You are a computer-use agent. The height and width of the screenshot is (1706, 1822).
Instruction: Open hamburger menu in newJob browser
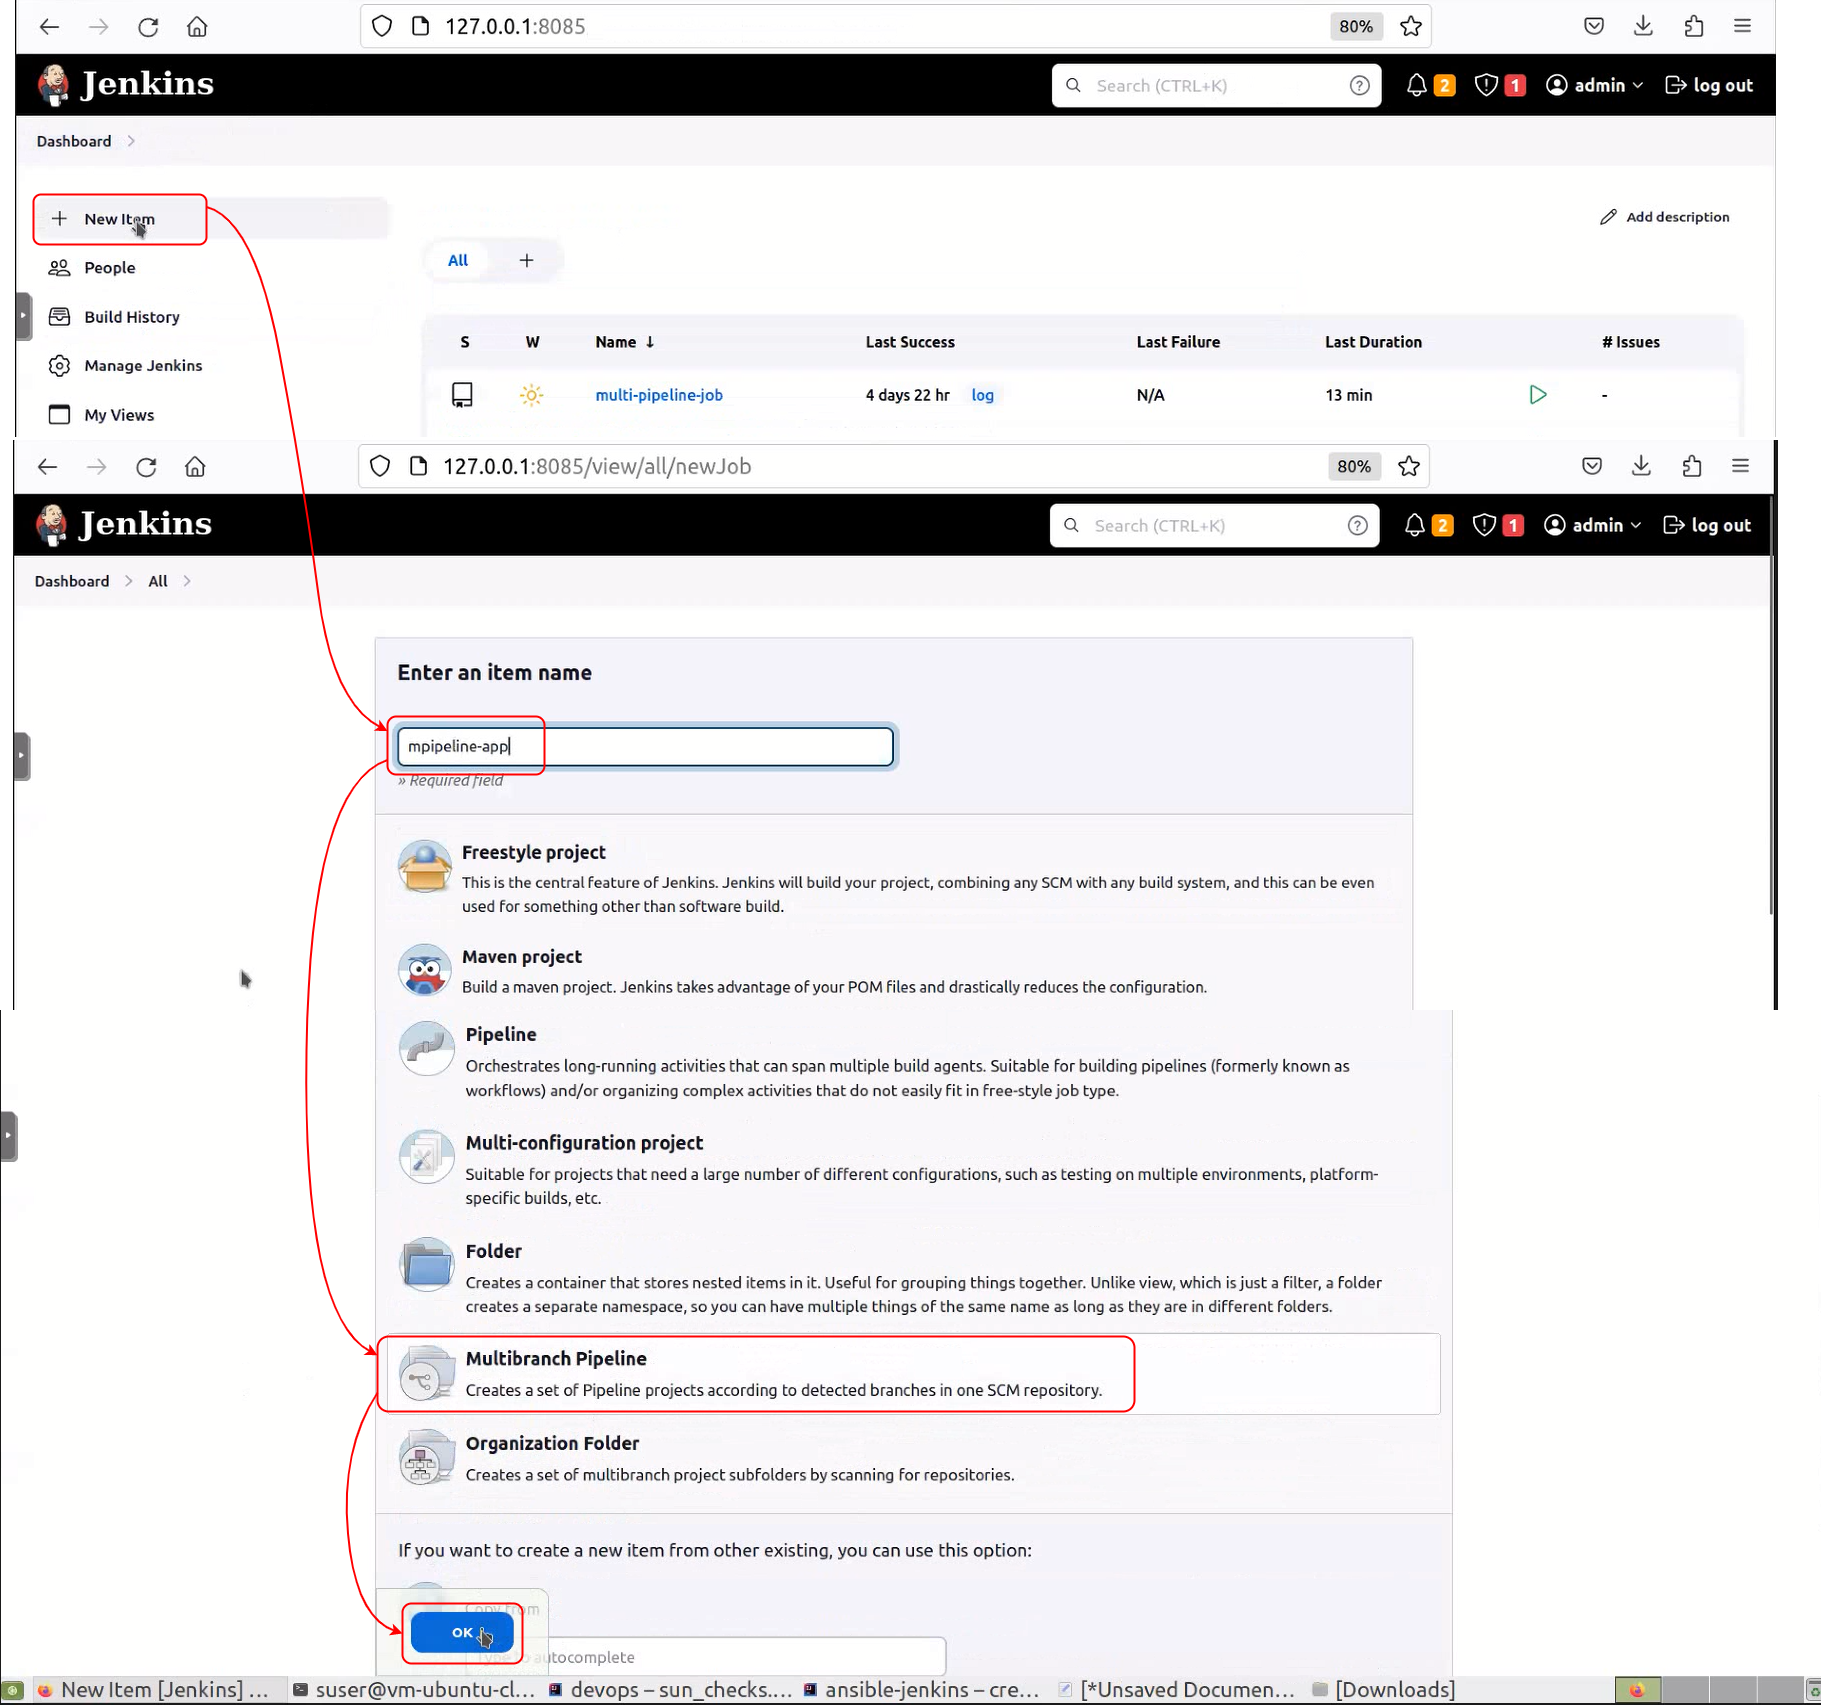(x=1740, y=467)
